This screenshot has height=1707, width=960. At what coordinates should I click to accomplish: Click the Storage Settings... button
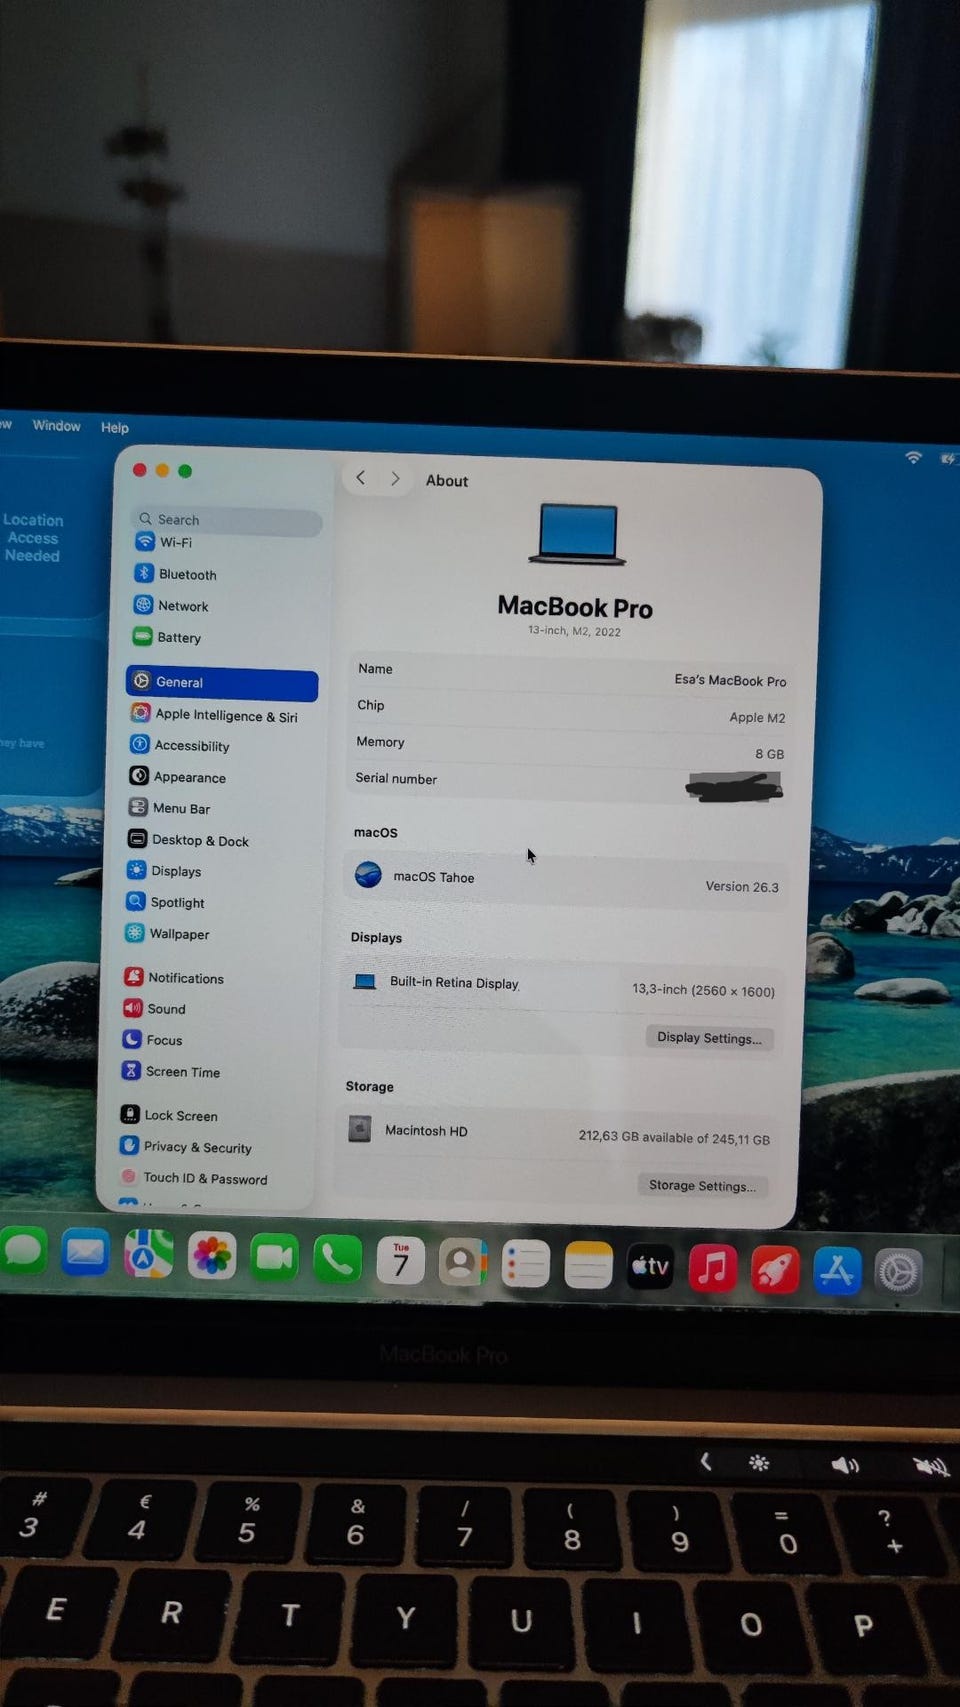click(702, 1185)
